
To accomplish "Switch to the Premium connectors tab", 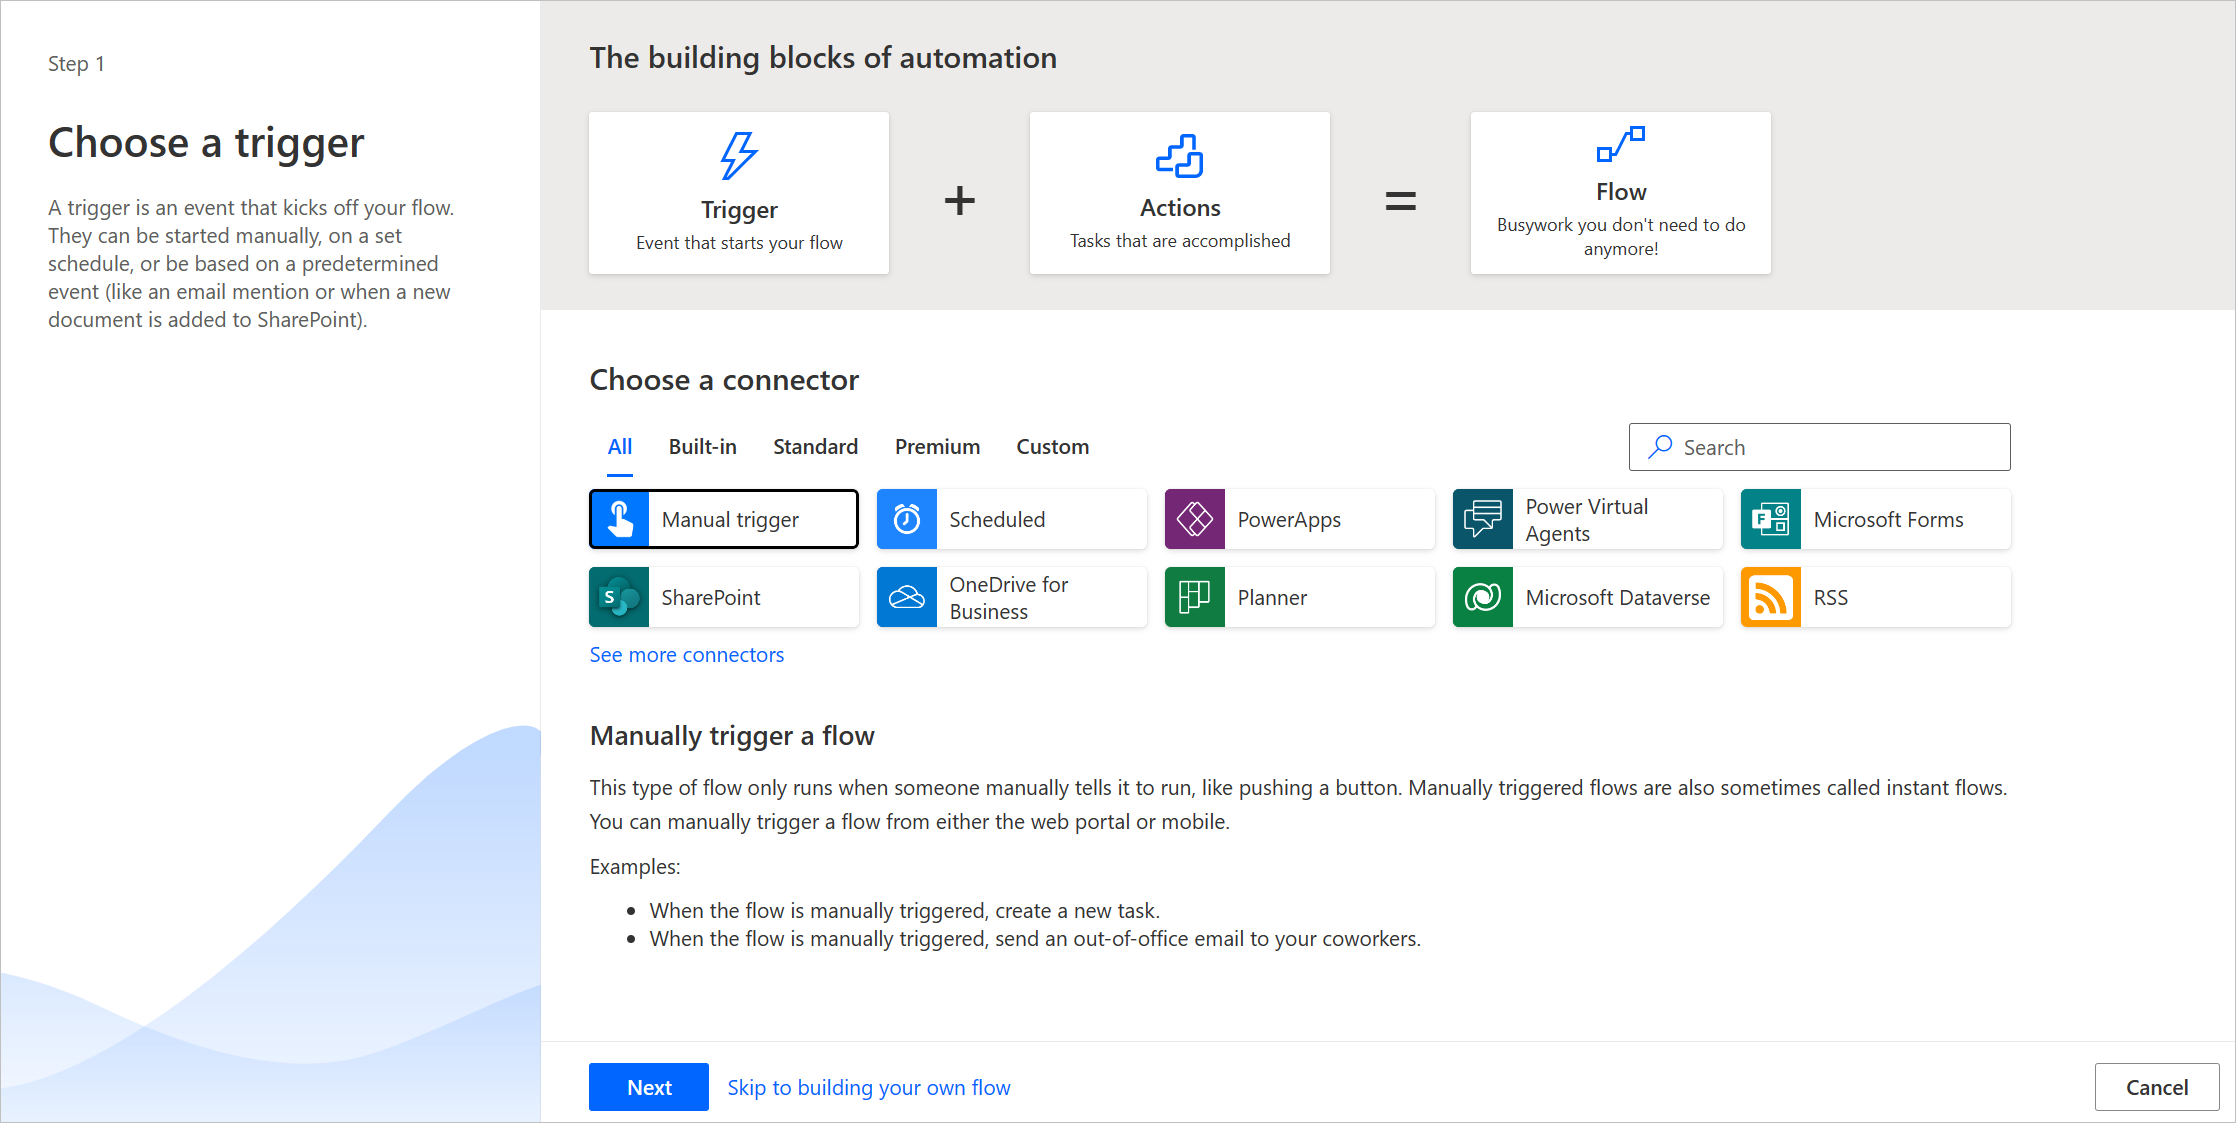I will (x=936, y=445).
